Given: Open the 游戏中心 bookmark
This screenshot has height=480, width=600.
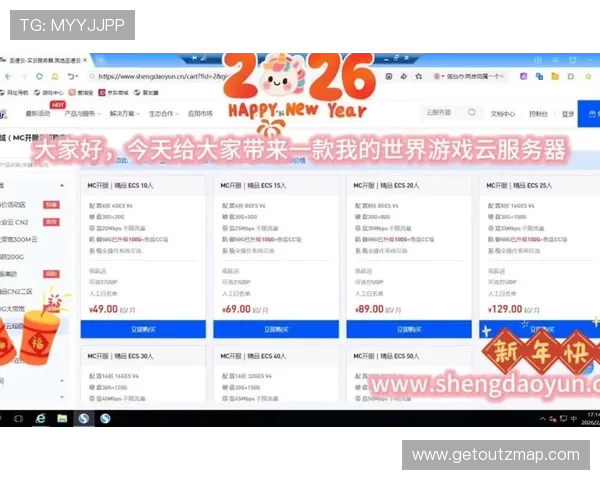Looking at the screenshot, I should coord(49,93).
